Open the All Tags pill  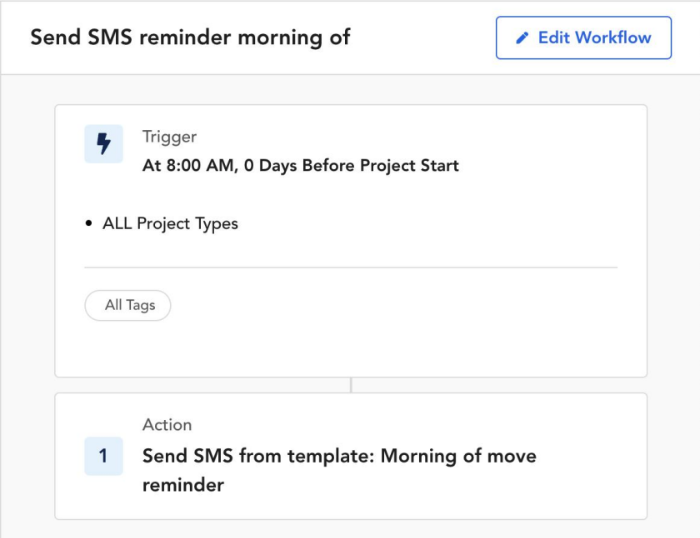(128, 305)
